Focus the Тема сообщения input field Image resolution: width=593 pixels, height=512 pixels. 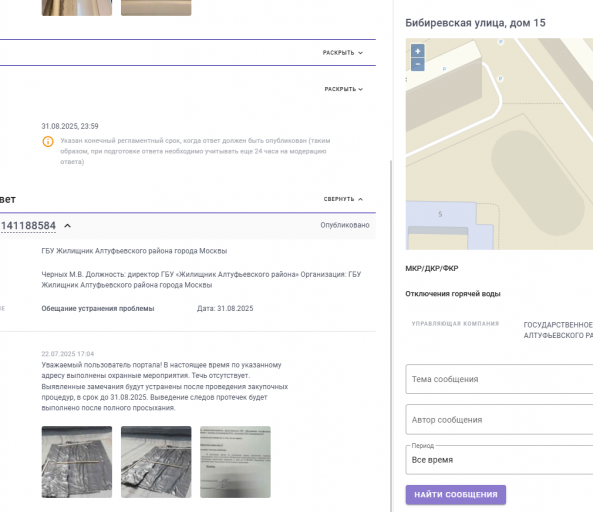[x=499, y=379]
